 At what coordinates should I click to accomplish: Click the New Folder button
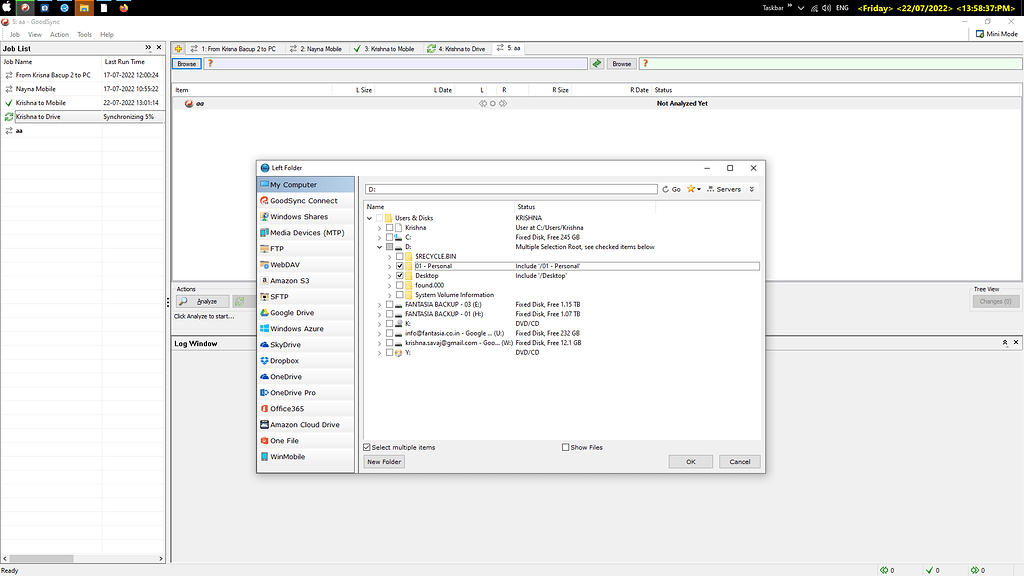383,461
